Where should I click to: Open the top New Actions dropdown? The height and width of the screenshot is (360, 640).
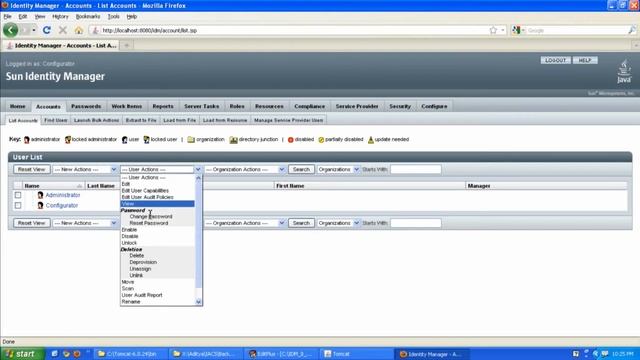click(x=85, y=169)
